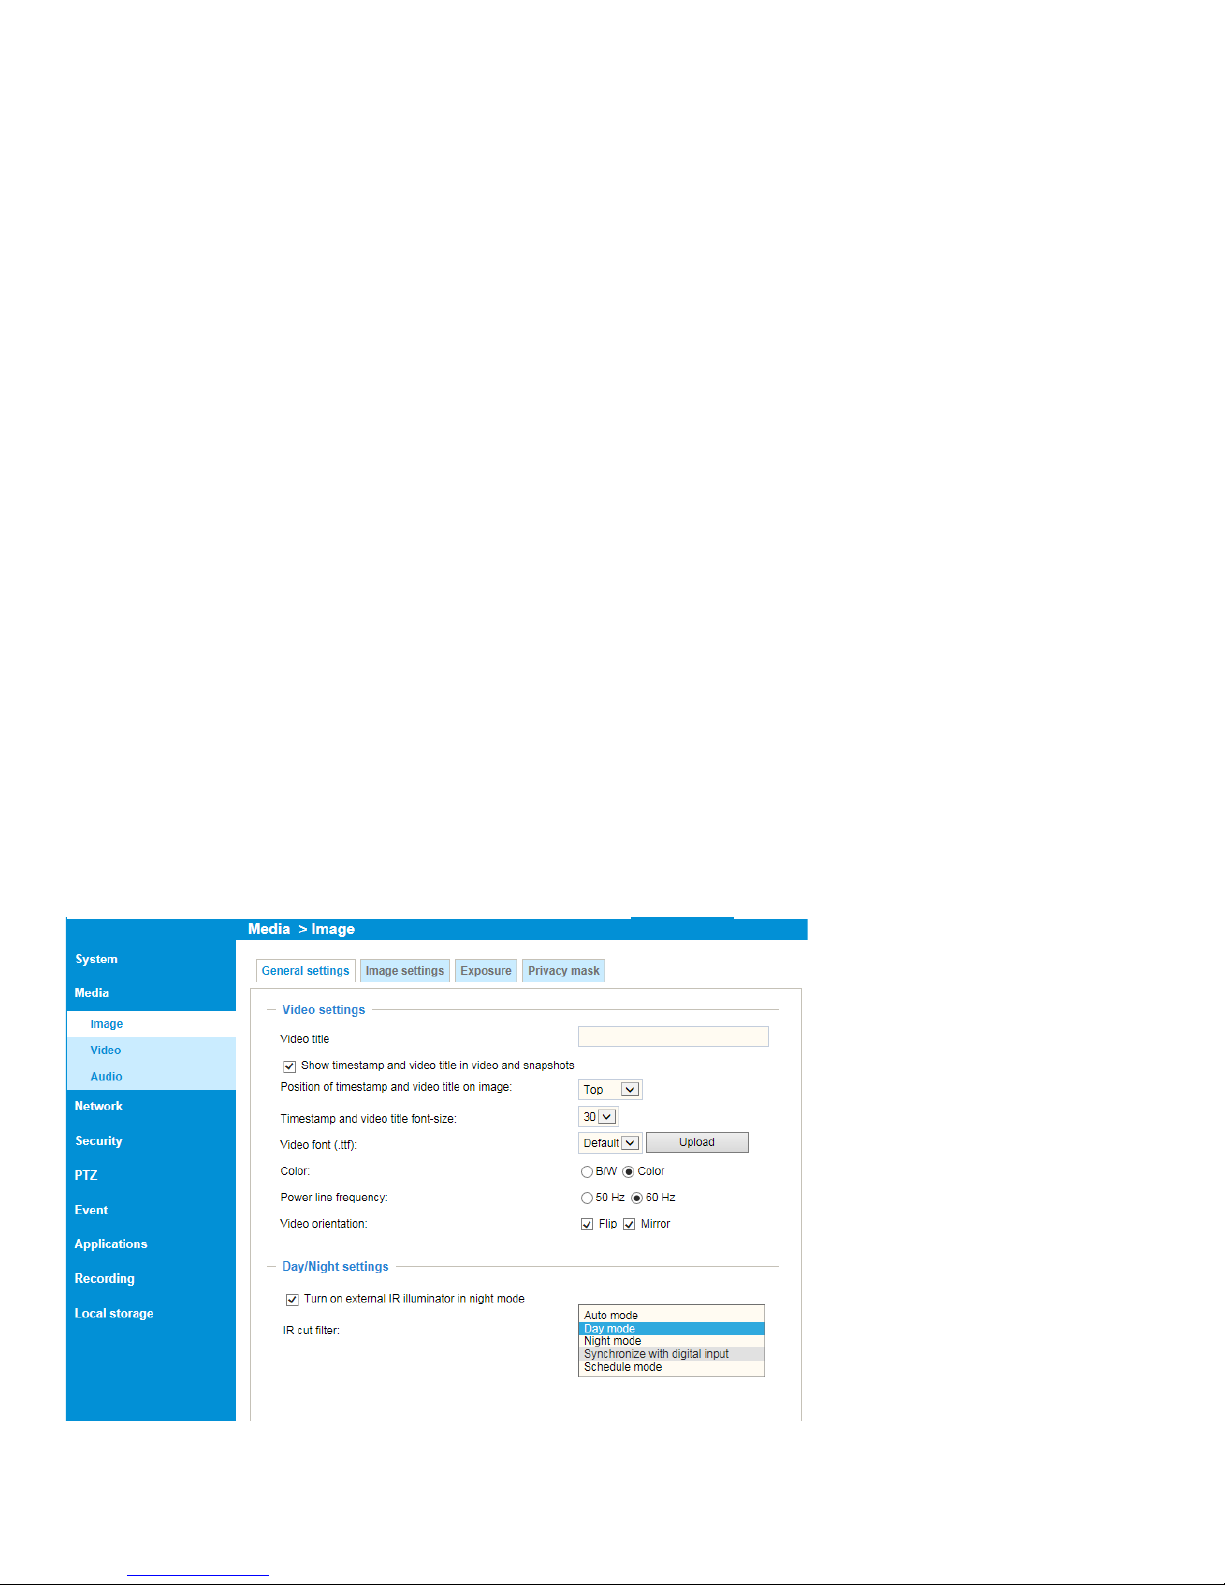
Task: Open the Security menu section
Action: [x=99, y=1141]
